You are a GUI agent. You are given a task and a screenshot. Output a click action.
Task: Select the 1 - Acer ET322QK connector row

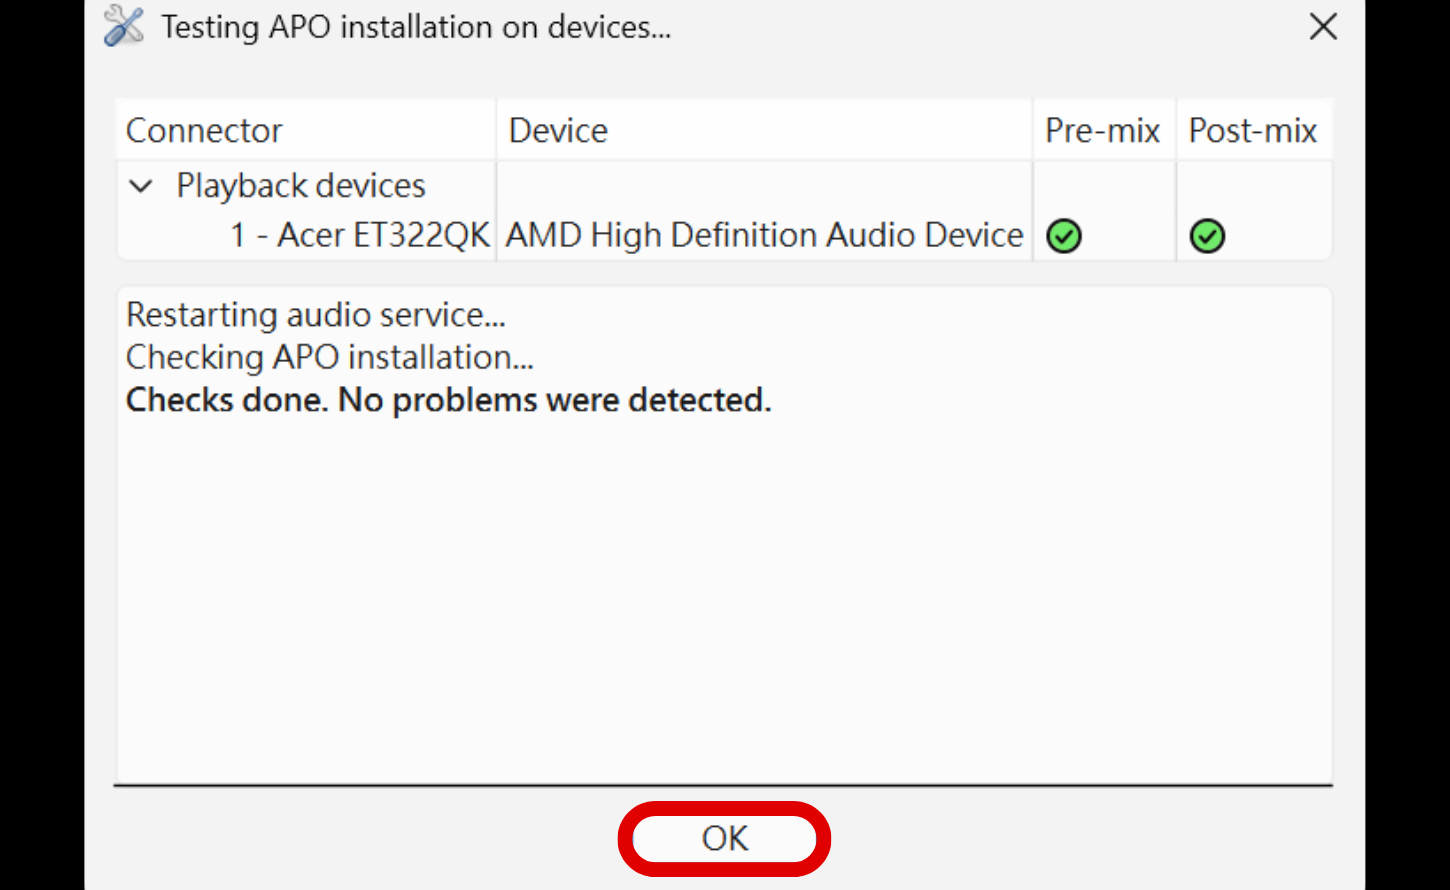click(359, 235)
